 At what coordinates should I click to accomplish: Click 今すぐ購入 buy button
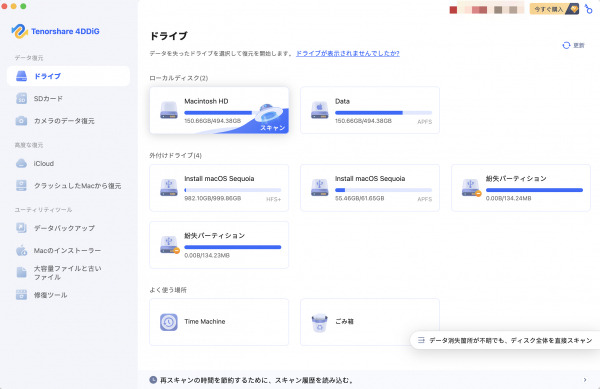[x=554, y=9]
